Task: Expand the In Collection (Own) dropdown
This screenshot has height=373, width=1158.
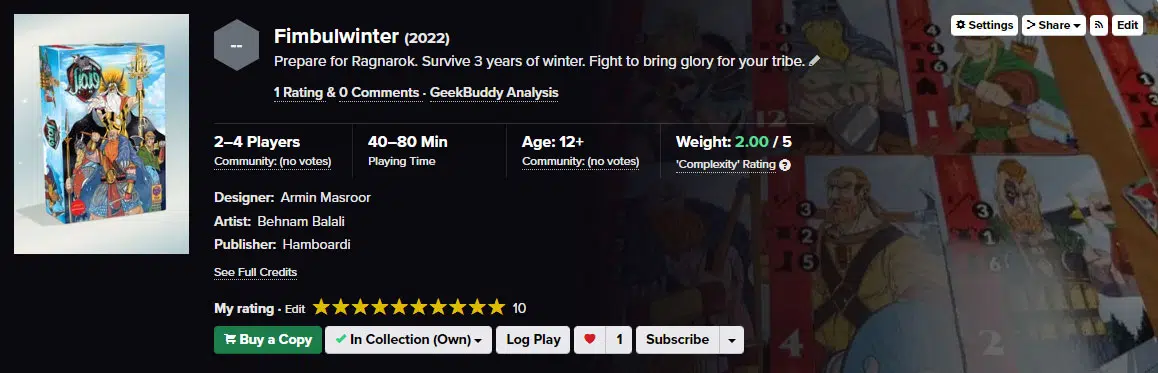Action: 408,340
